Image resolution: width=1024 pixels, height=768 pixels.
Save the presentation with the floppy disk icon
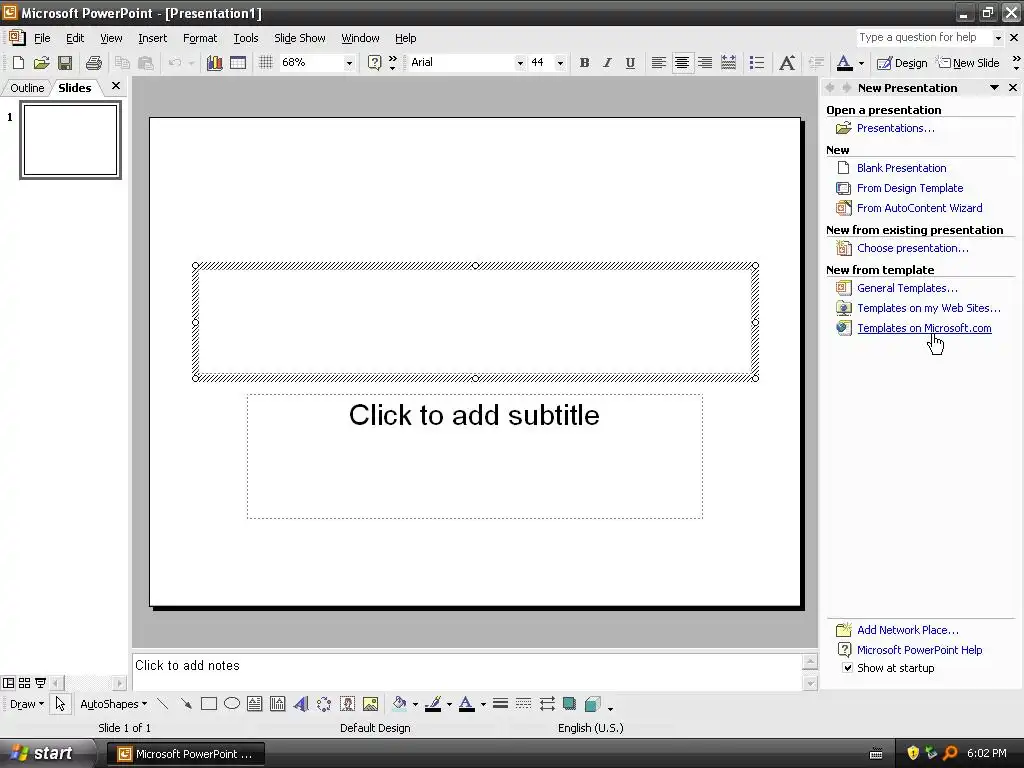click(65, 63)
